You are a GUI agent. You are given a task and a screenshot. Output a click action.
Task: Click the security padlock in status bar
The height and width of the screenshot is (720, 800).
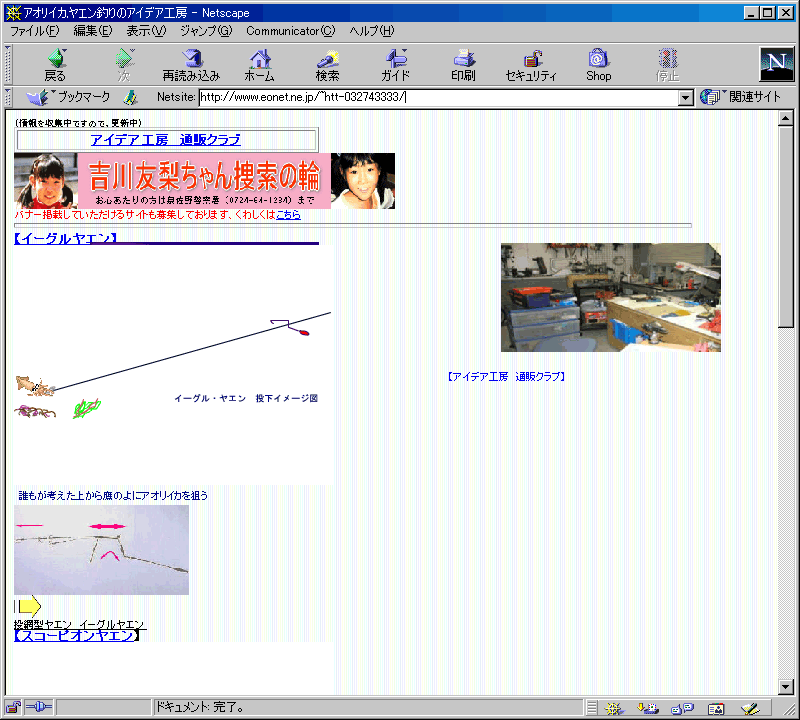click(x=13, y=708)
